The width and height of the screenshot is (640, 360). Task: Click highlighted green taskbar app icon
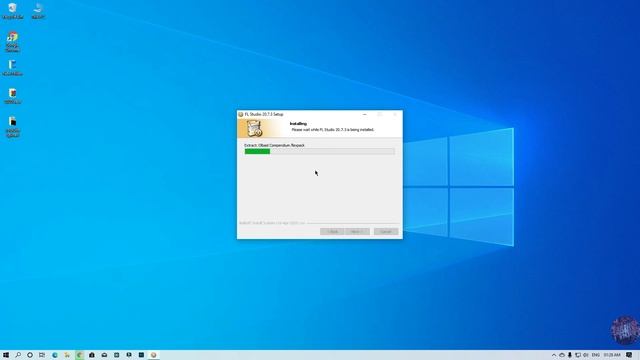point(80,355)
